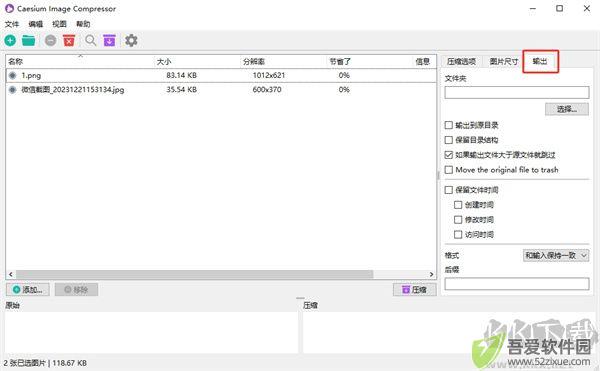Uncheck 如果输出文件大于源文件就跳过 option
This screenshot has height=371, width=600.
(x=449, y=155)
